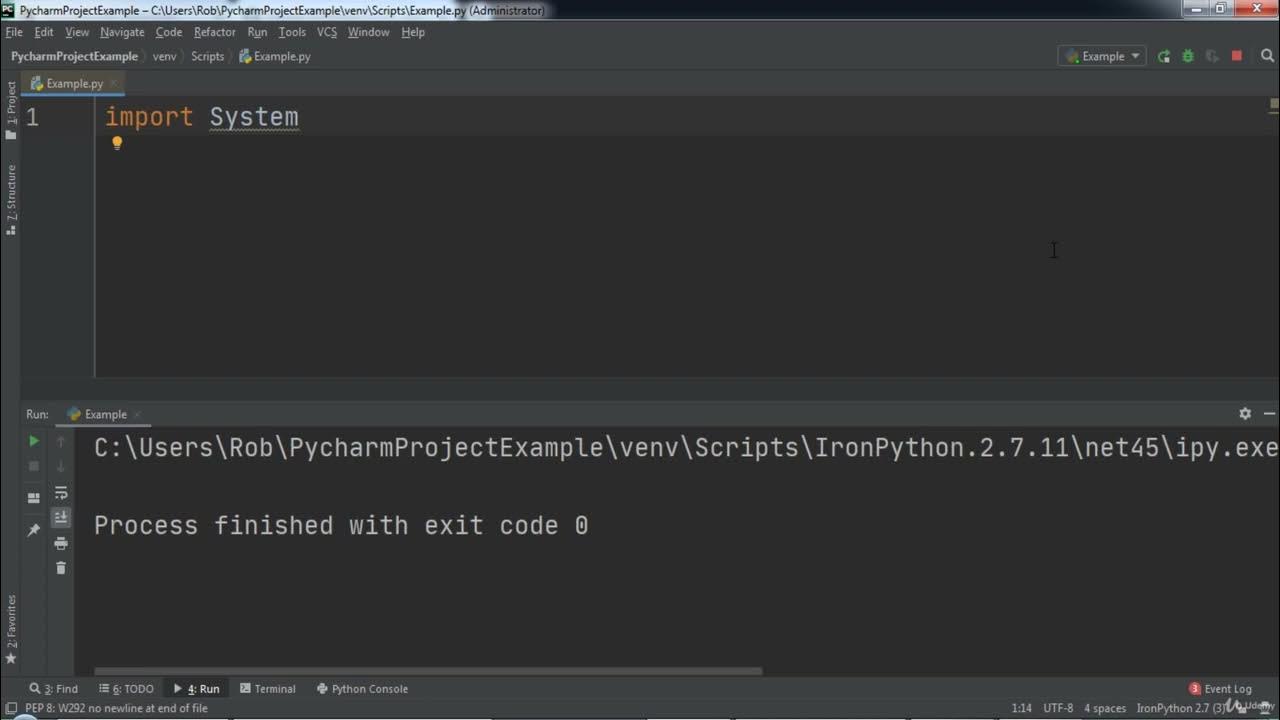Open the Help menu

coord(413,32)
